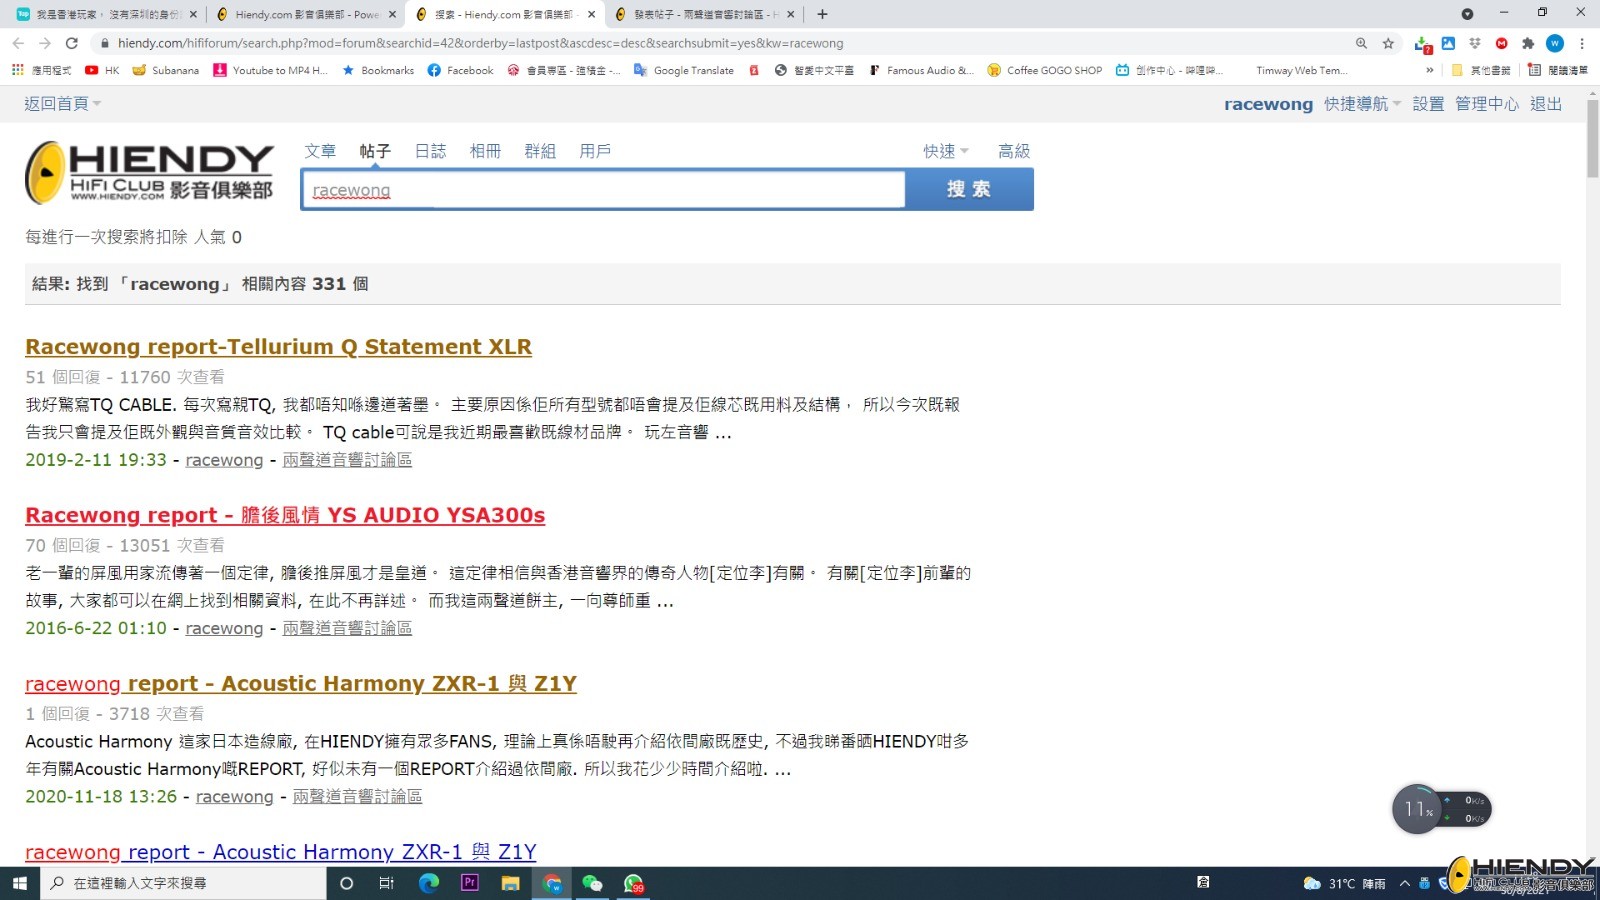Open the Google Translate bookmark

(684, 70)
